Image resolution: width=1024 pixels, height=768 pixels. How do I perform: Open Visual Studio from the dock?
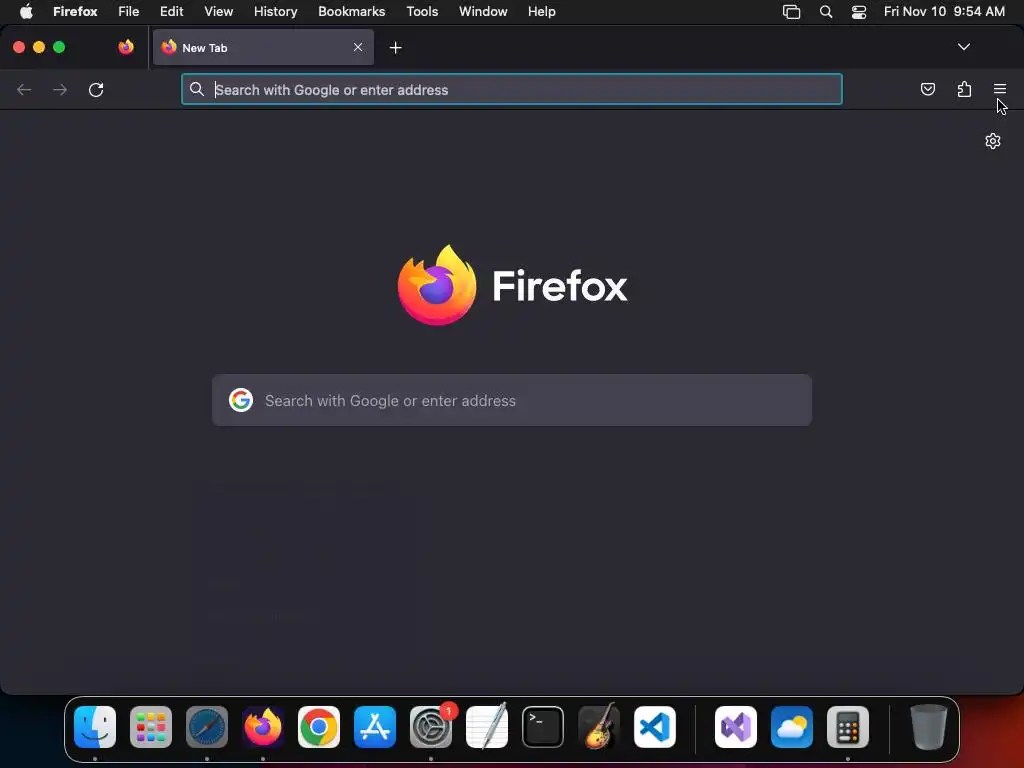(x=736, y=727)
